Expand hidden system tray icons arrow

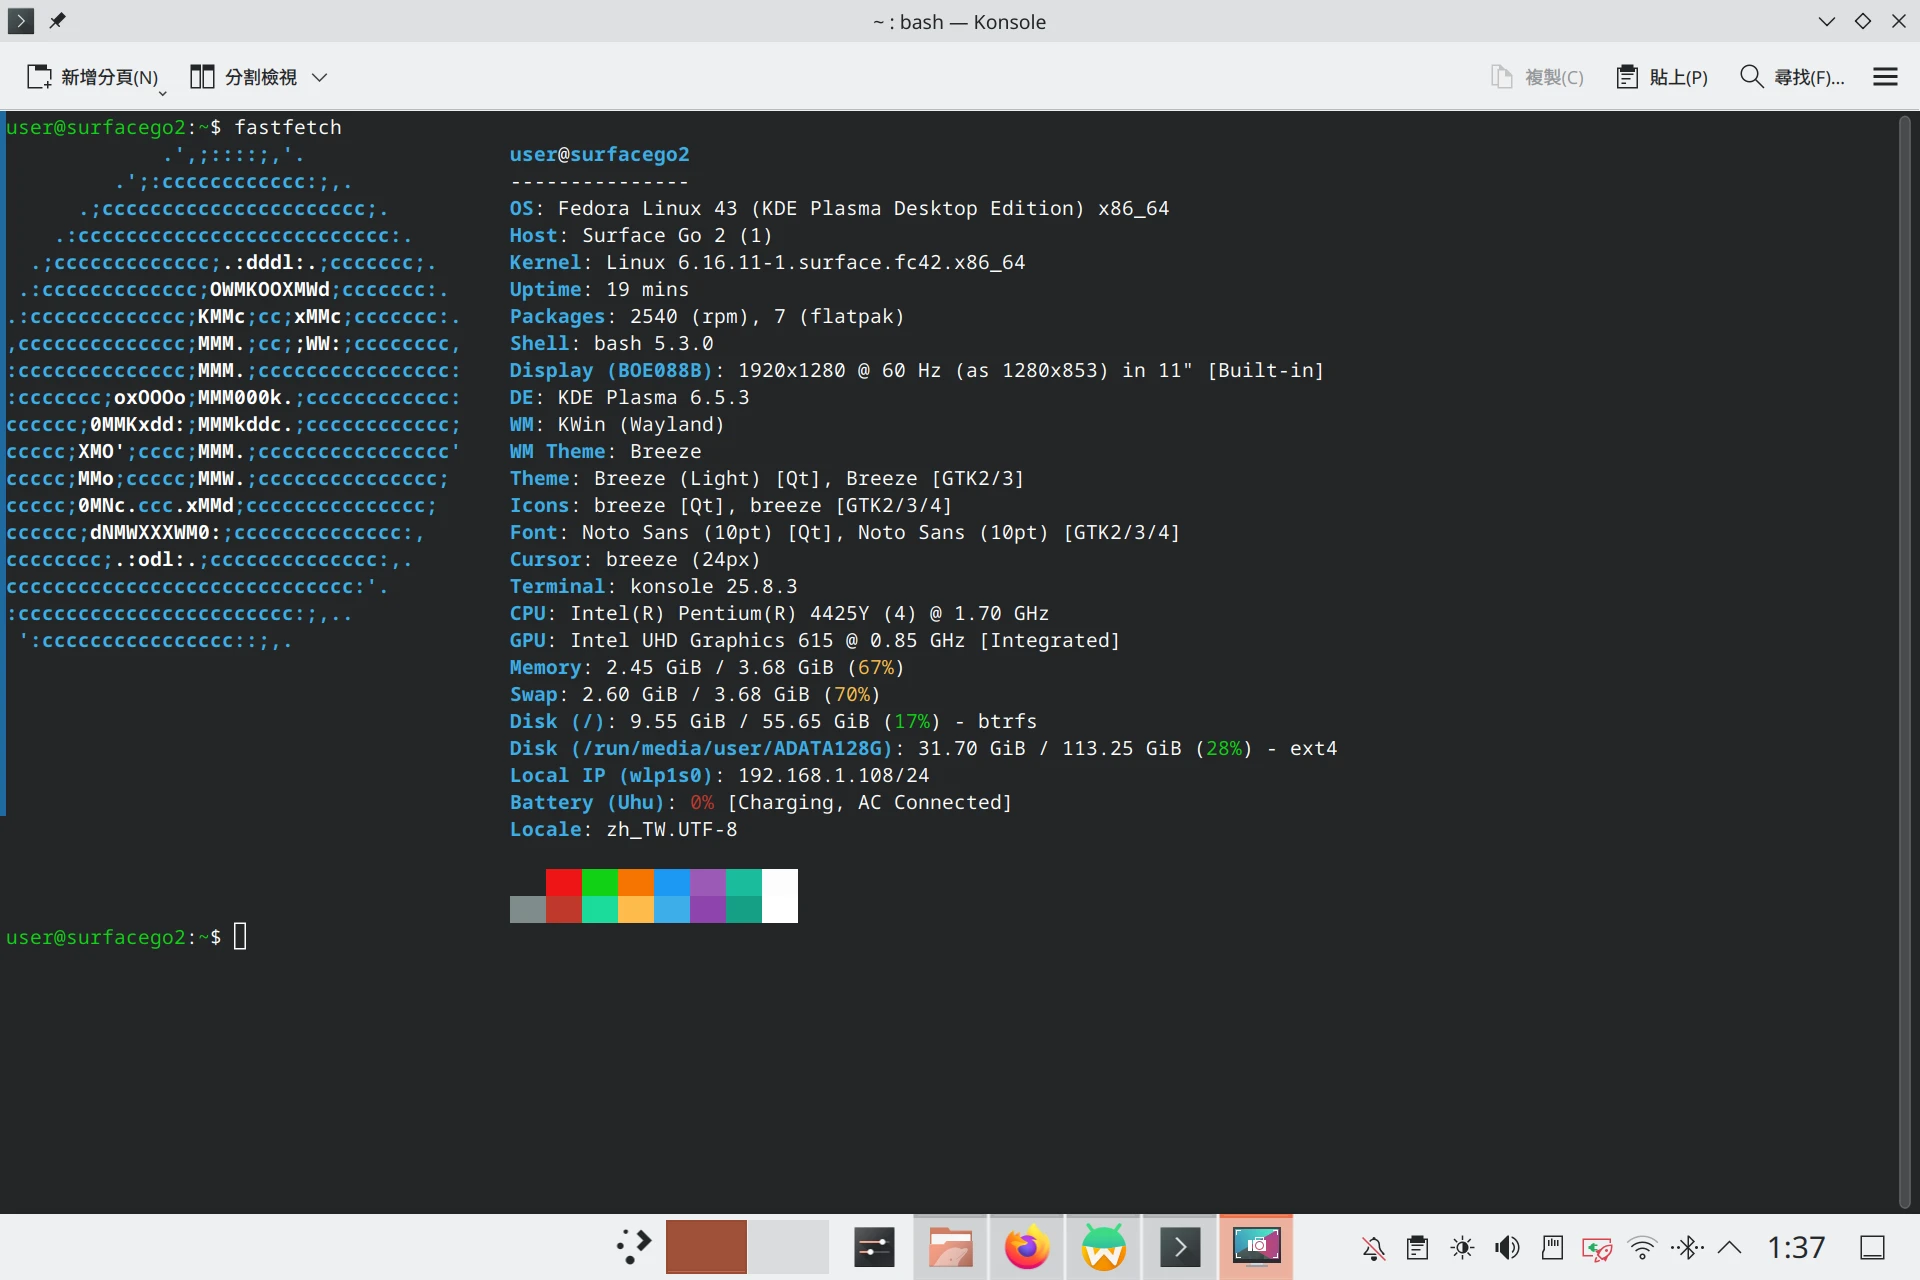[x=1729, y=1247]
